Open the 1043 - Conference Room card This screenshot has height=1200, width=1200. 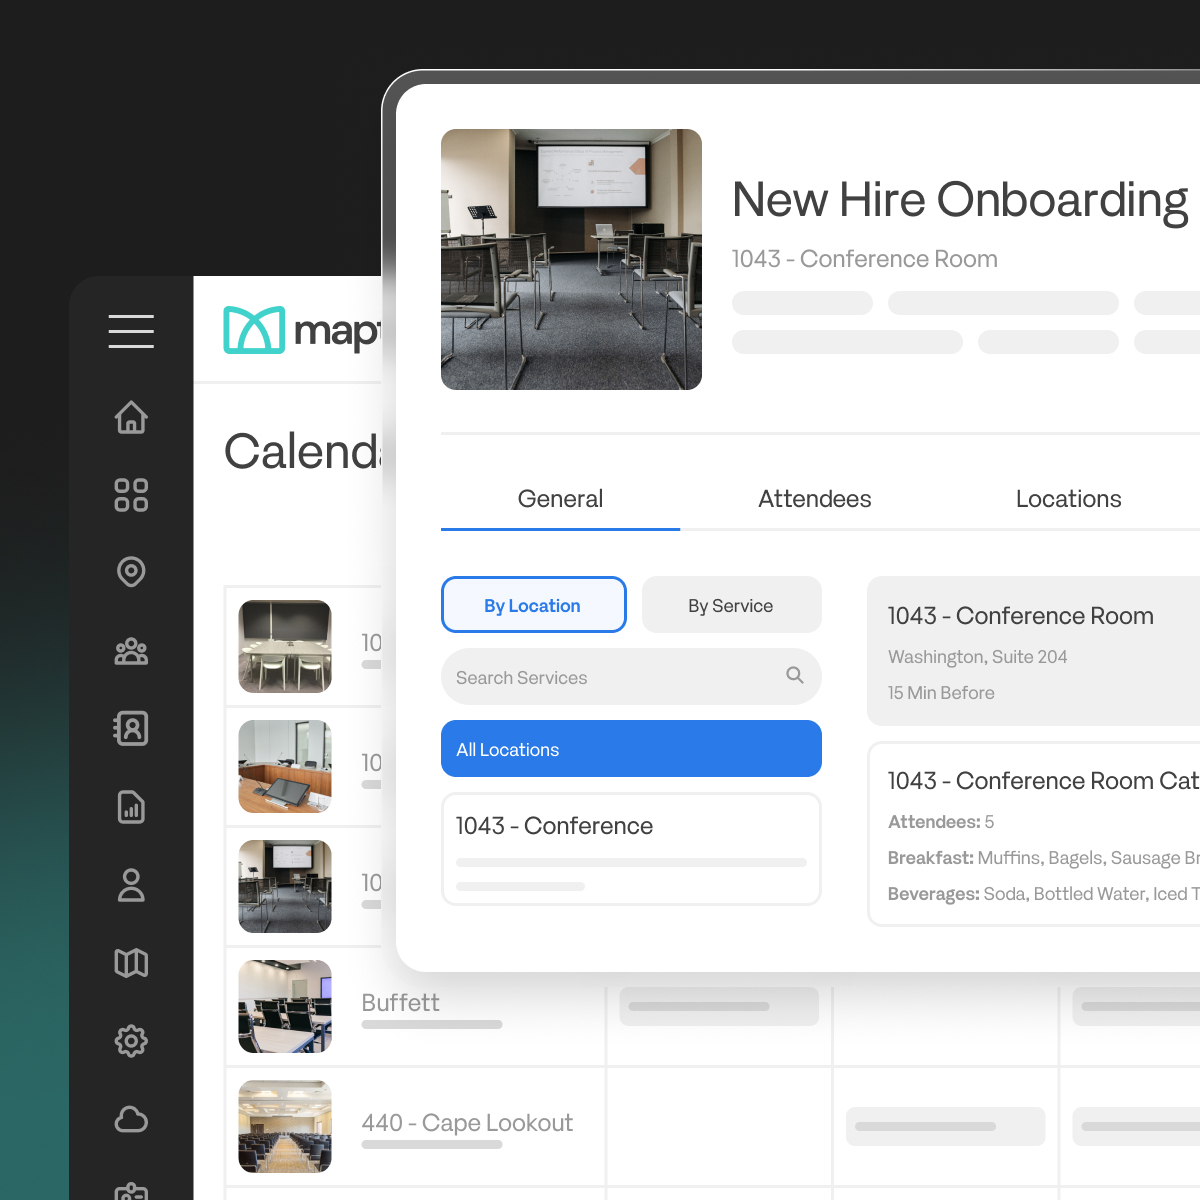(1033, 651)
